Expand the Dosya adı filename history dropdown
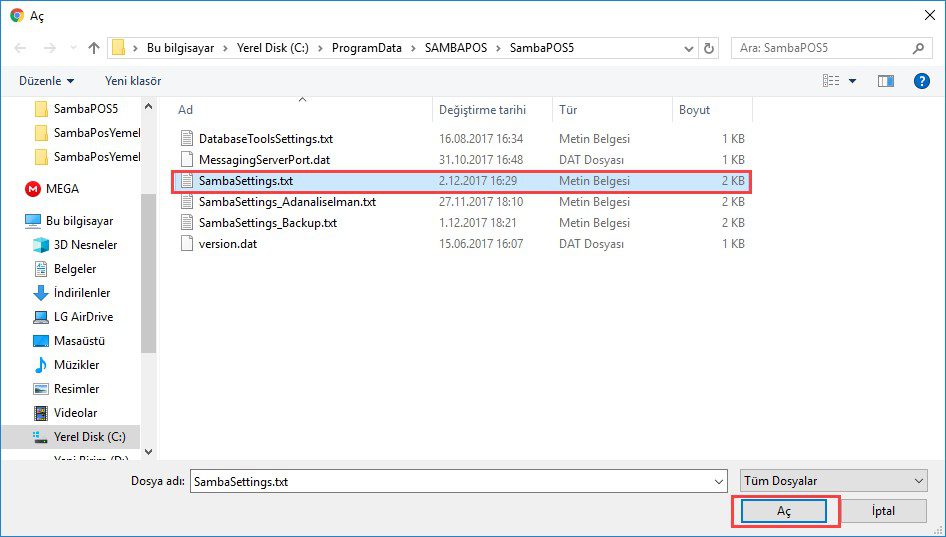 [719, 482]
